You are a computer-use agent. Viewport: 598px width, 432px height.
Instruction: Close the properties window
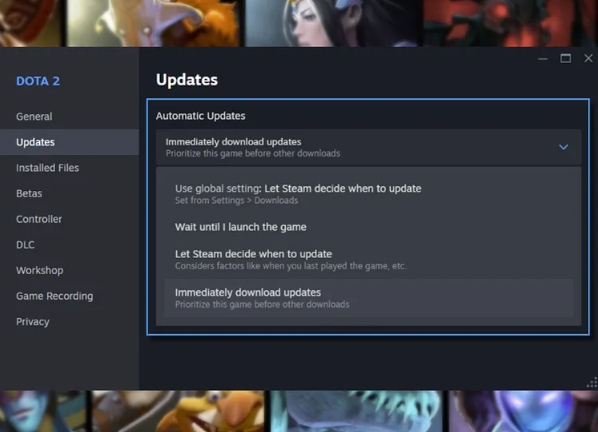588,58
